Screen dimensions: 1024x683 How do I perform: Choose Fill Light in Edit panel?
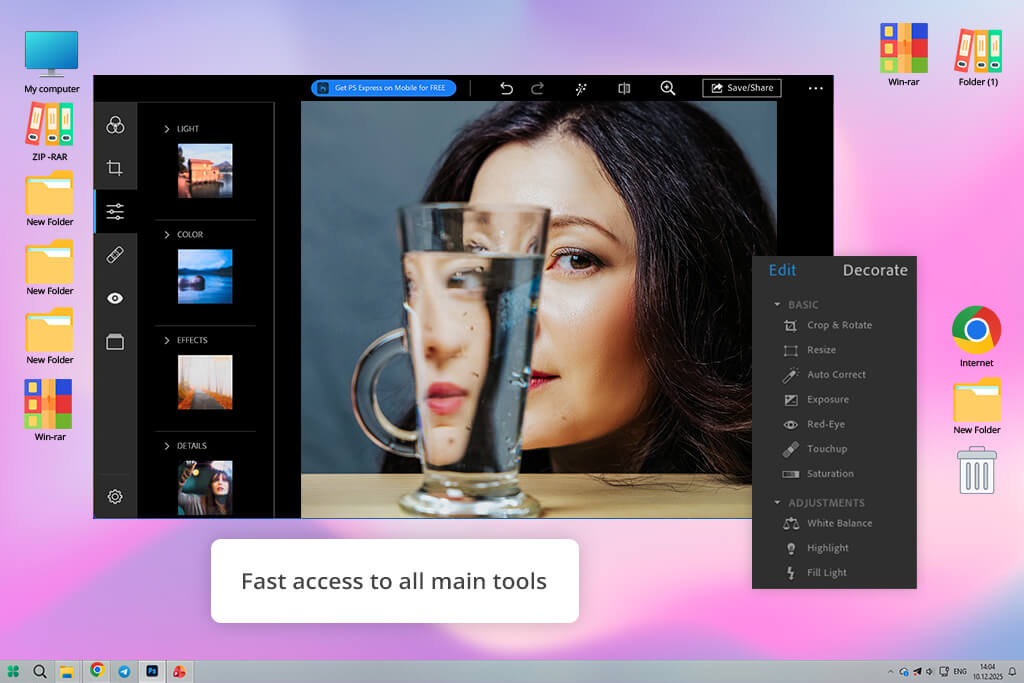coord(814,573)
